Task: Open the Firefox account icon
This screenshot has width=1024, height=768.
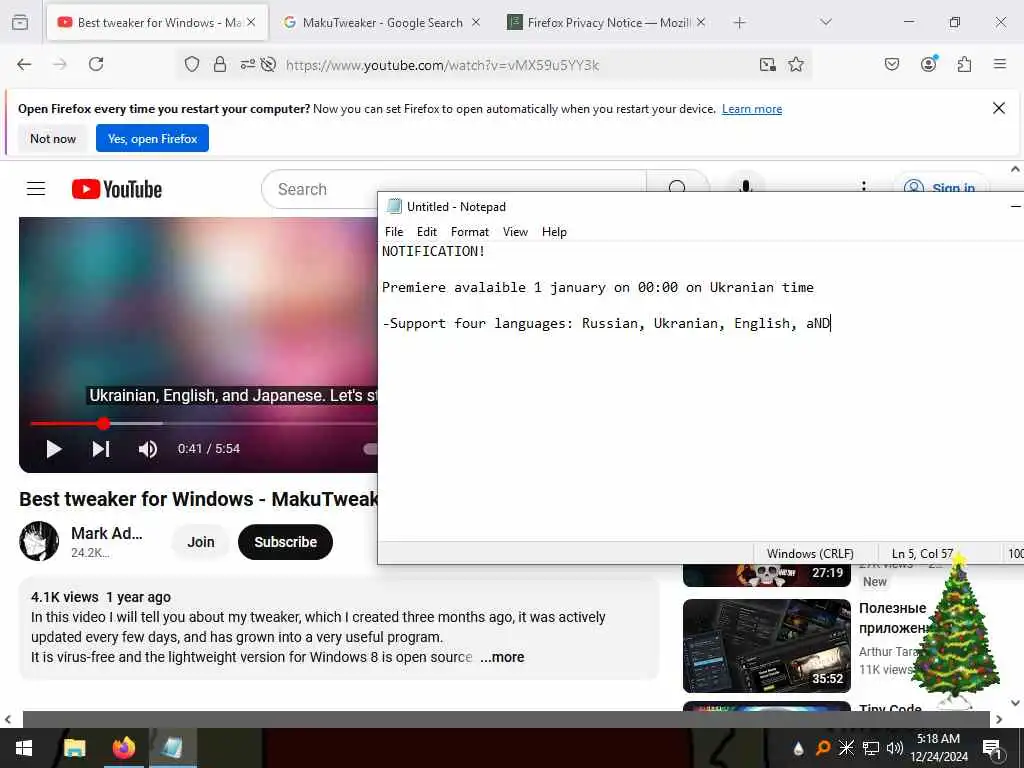Action: point(928,64)
